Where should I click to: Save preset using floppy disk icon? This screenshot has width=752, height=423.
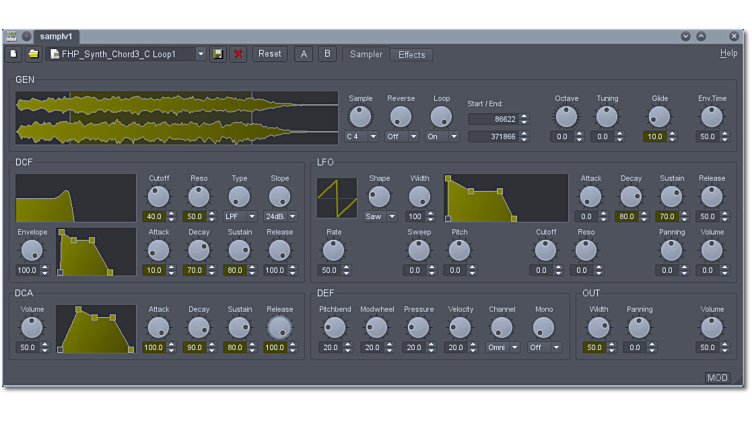click(x=217, y=54)
